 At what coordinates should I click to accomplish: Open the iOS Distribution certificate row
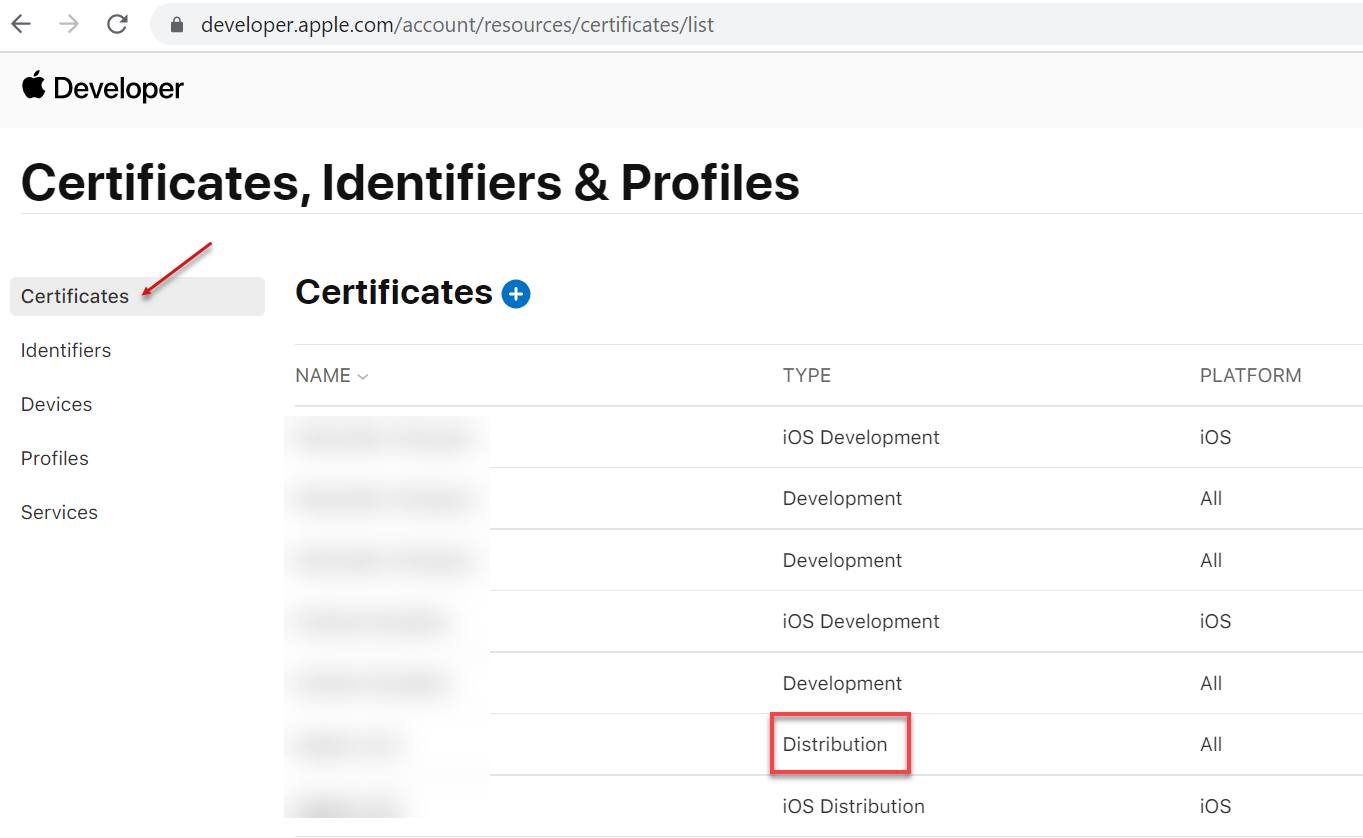(828, 806)
